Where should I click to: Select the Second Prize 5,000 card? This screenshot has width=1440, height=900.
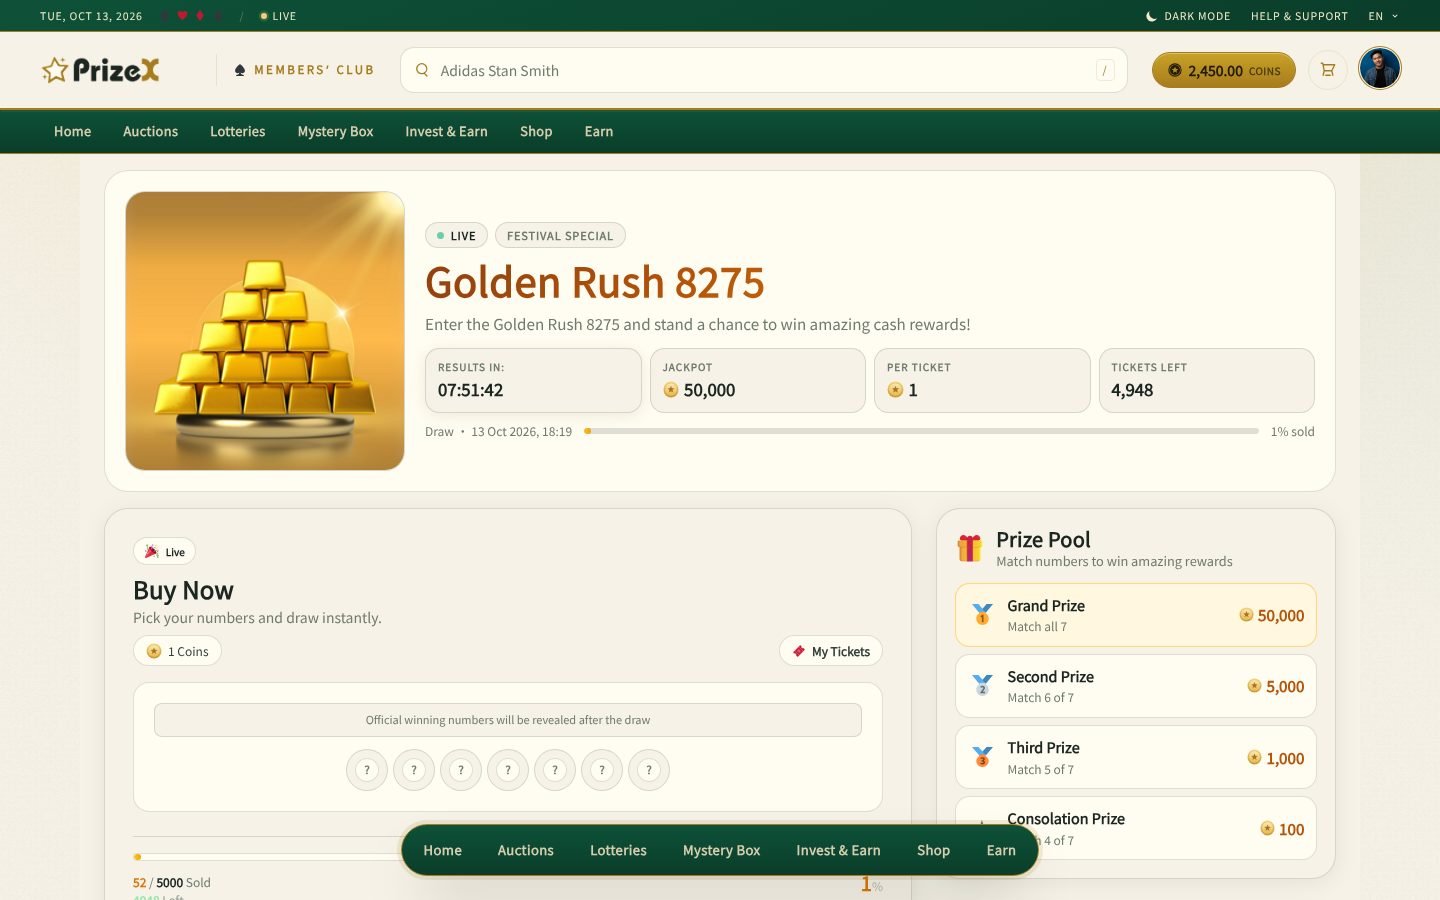tap(1136, 686)
